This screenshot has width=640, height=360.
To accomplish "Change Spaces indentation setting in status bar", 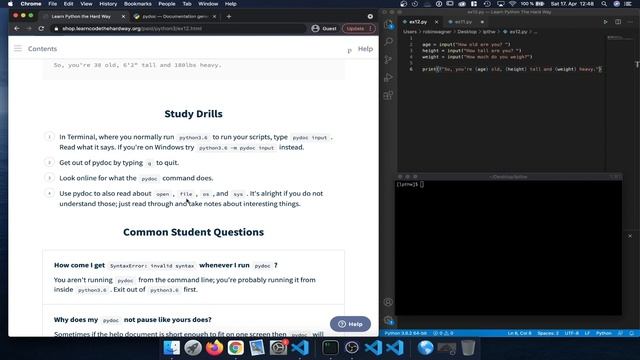I will [548, 333].
